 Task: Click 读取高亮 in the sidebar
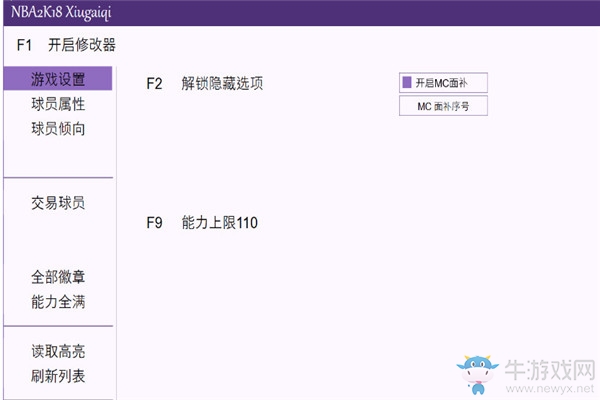[58, 351]
